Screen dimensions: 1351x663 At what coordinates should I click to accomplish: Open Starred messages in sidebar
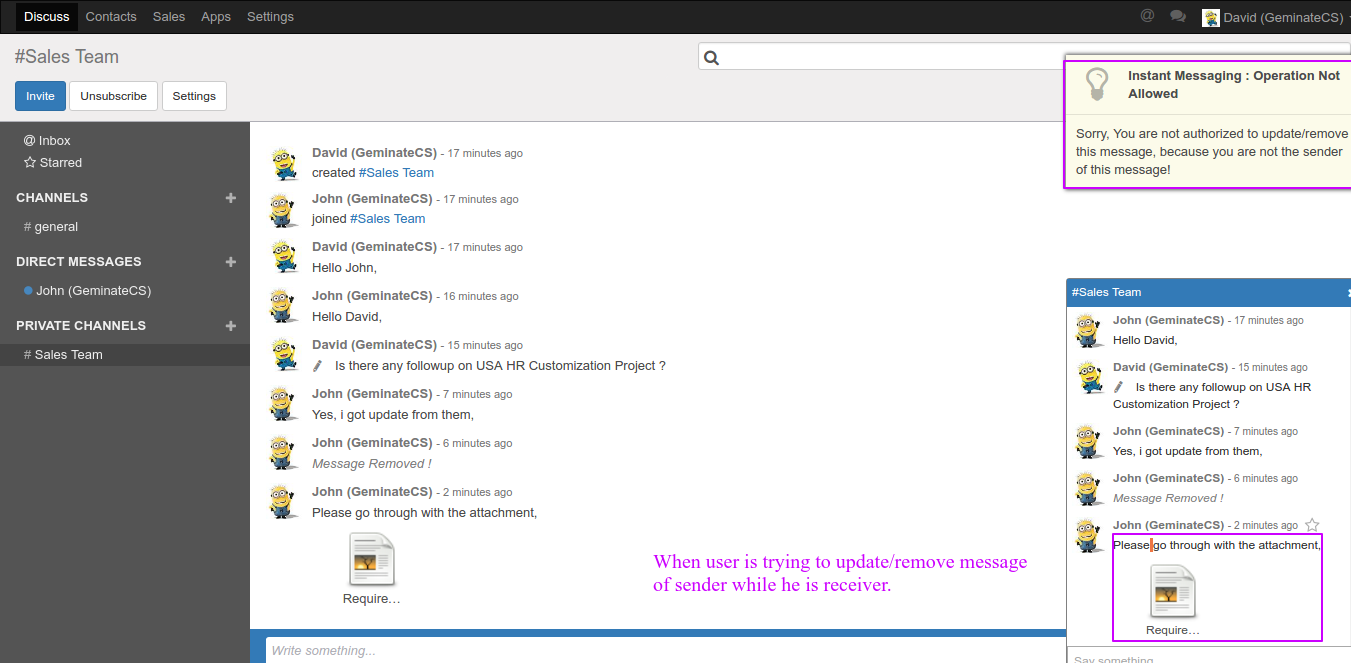(53, 163)
